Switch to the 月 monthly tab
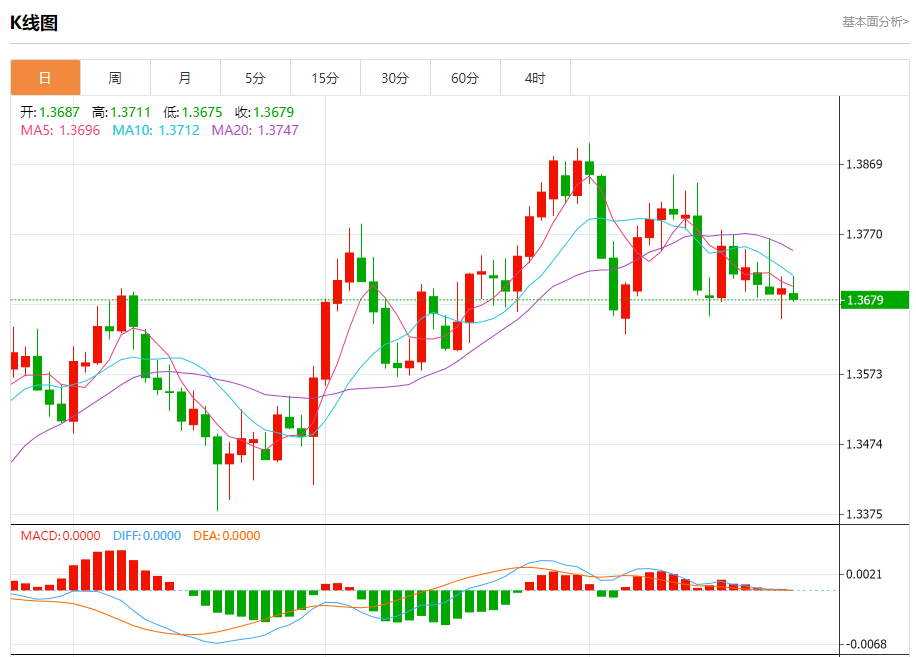Viewport: 916px width, 657px height. (185, 78)
